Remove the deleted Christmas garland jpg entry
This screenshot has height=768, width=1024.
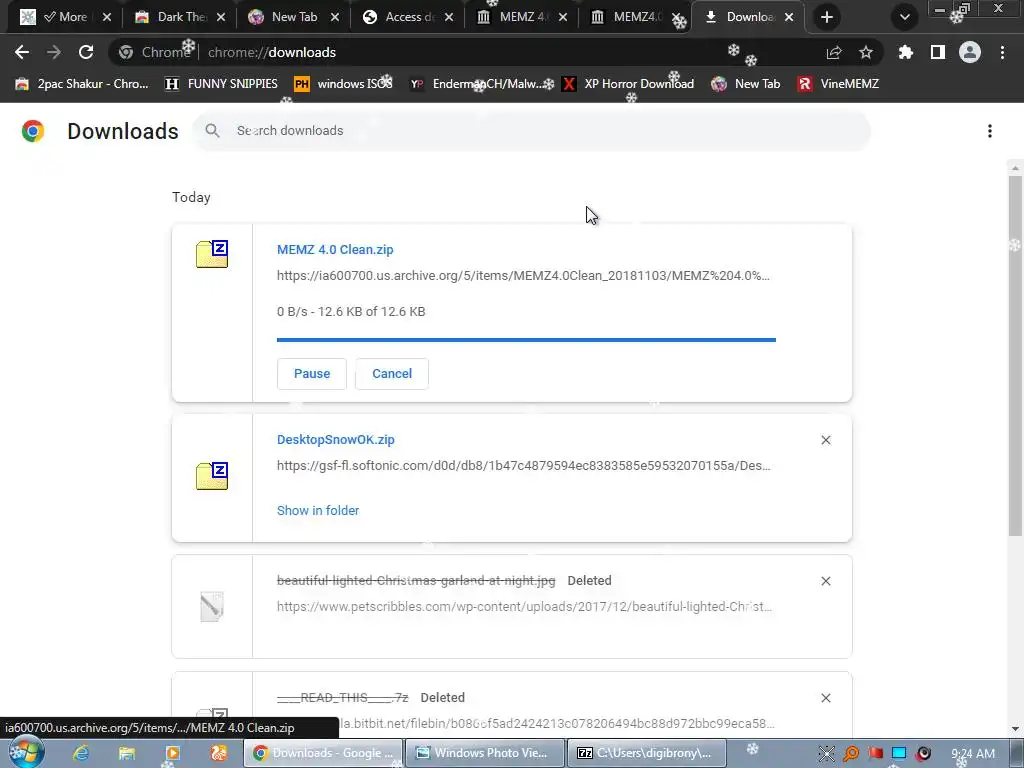[826, 581]
